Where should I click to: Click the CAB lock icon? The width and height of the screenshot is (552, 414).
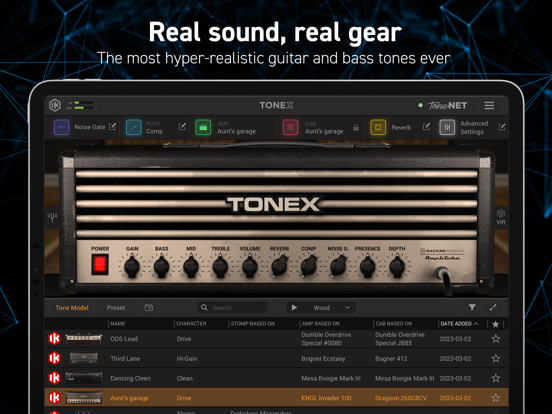pyautogui.click(x=356, y=127)
